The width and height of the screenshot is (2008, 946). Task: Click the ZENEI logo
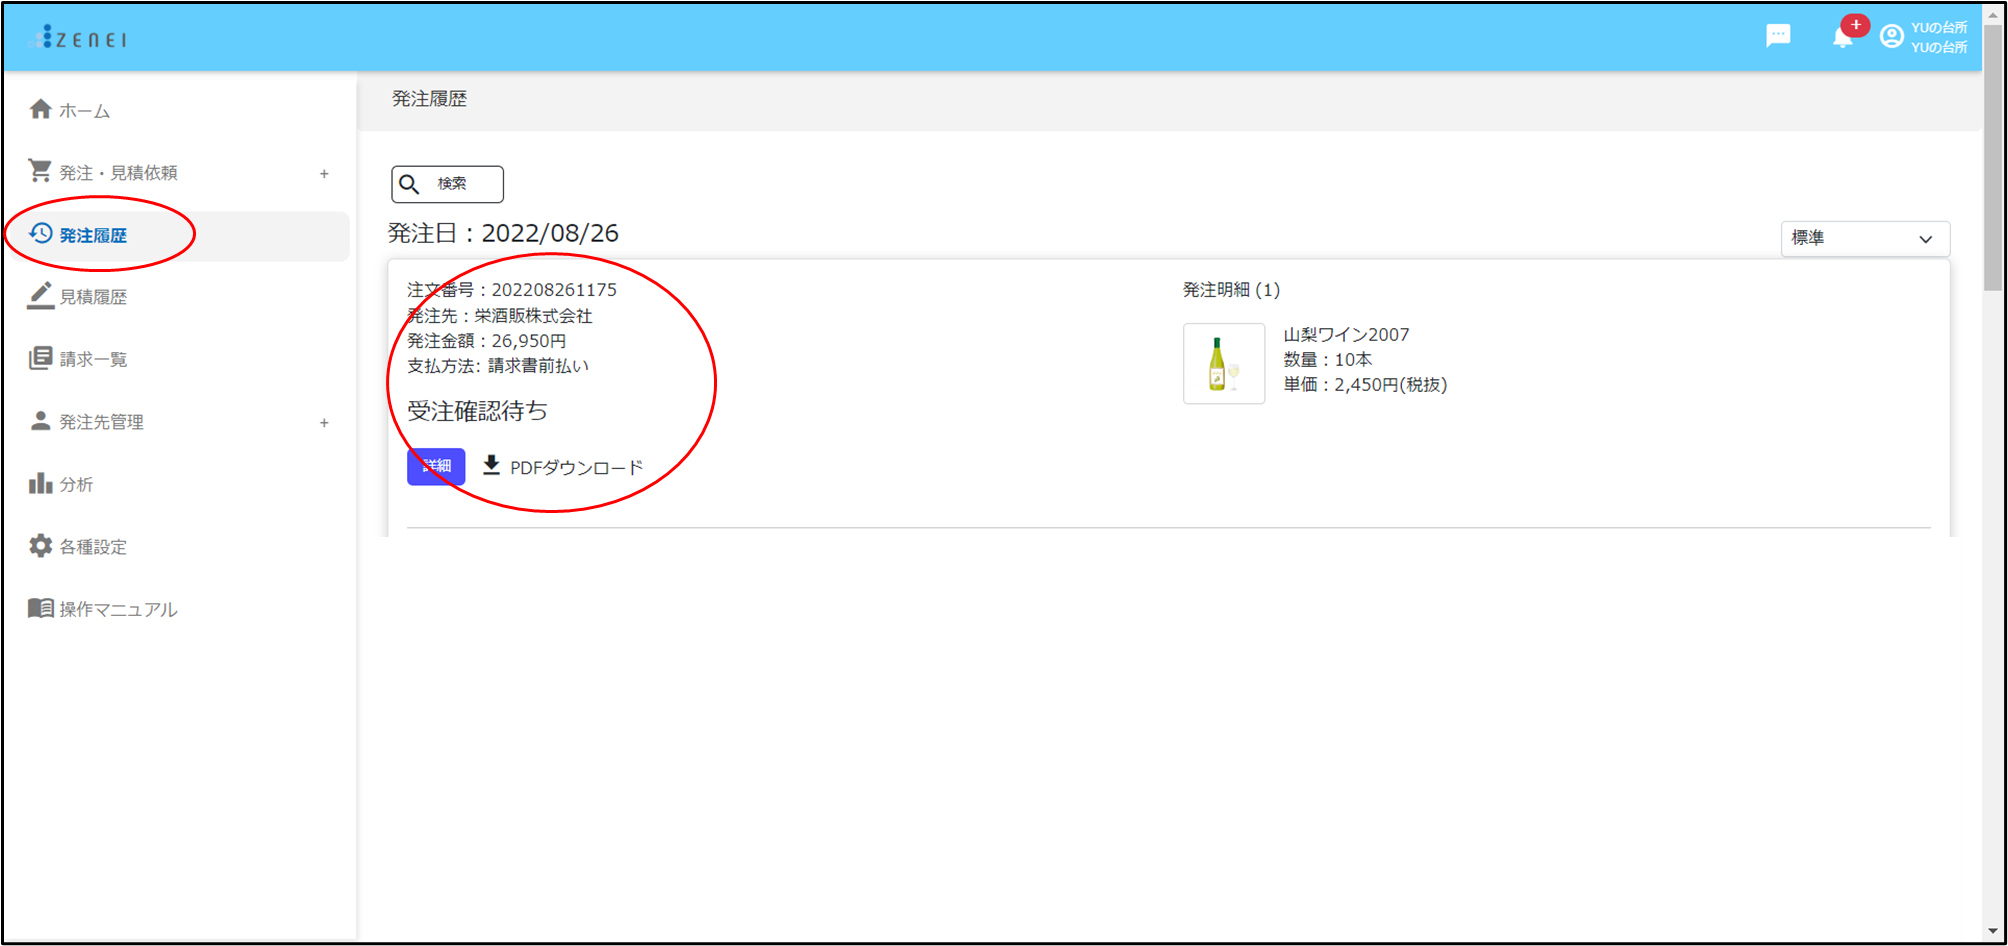[79, 38]
